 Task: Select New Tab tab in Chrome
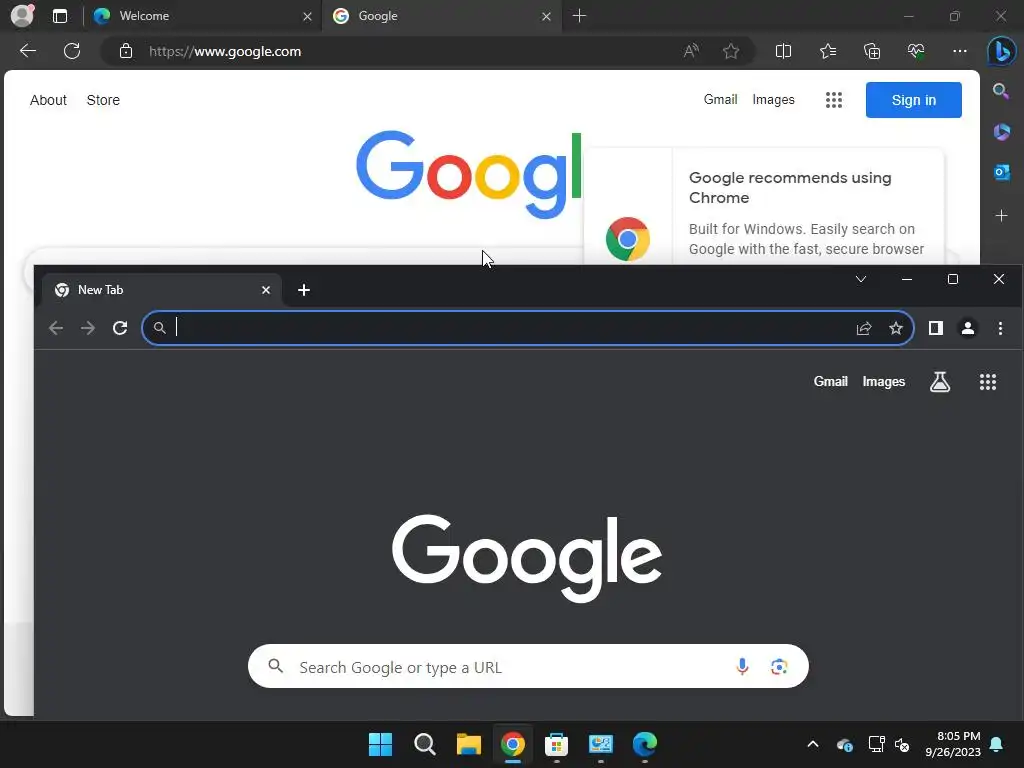tap(161, 290)
